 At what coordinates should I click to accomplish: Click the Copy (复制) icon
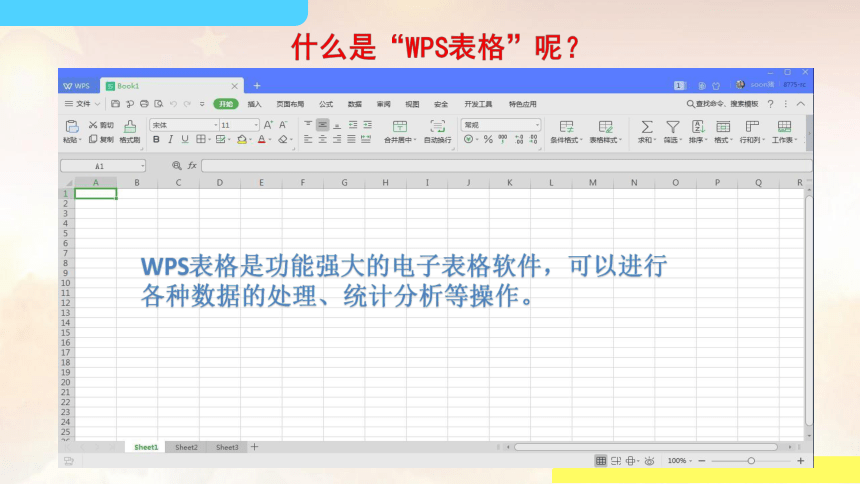[x=93, y=139]
